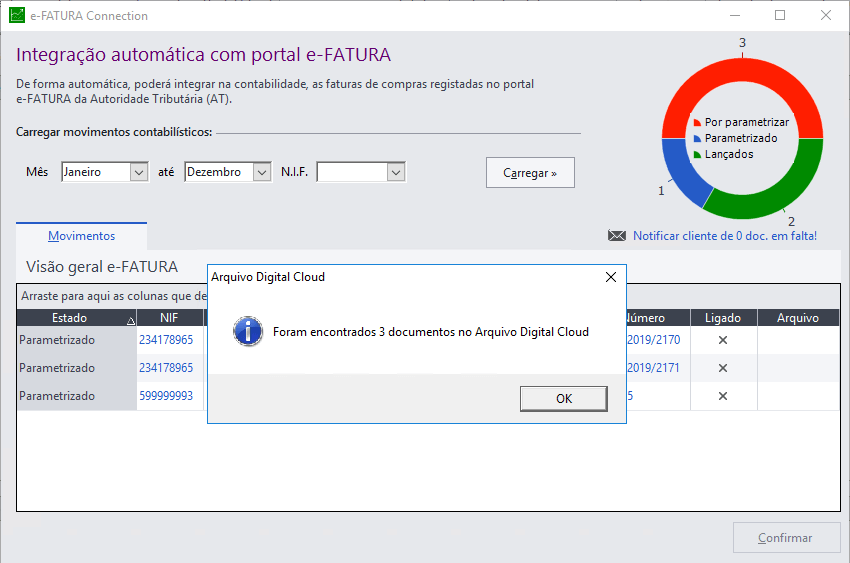850x563 pixels.
Task: Expand the N.I.F. combo box
Action: (396, 173)
